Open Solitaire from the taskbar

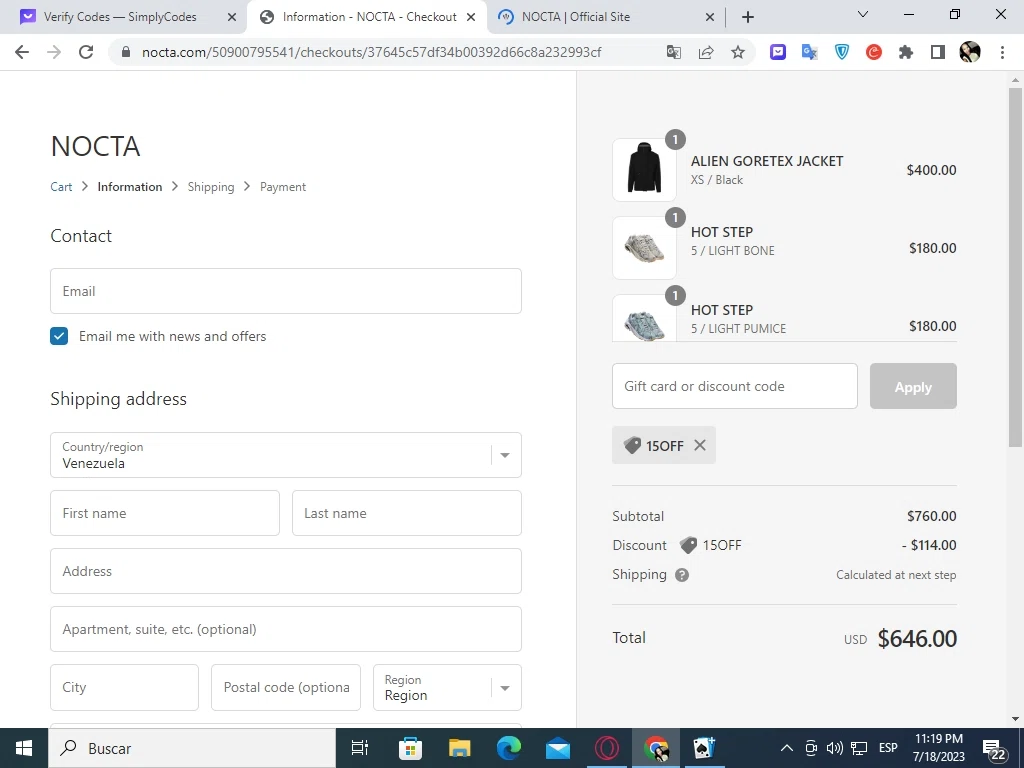pyautogui.click(x=705, y=748)
